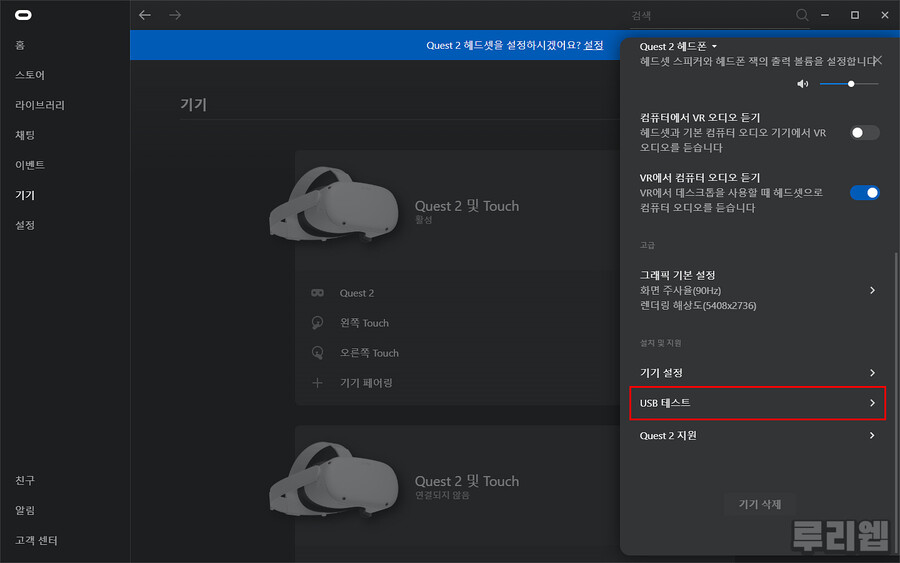Viewport: 900px width, 563px height.
Task: Click the right Touch controller icon
Action: point(317,353)
